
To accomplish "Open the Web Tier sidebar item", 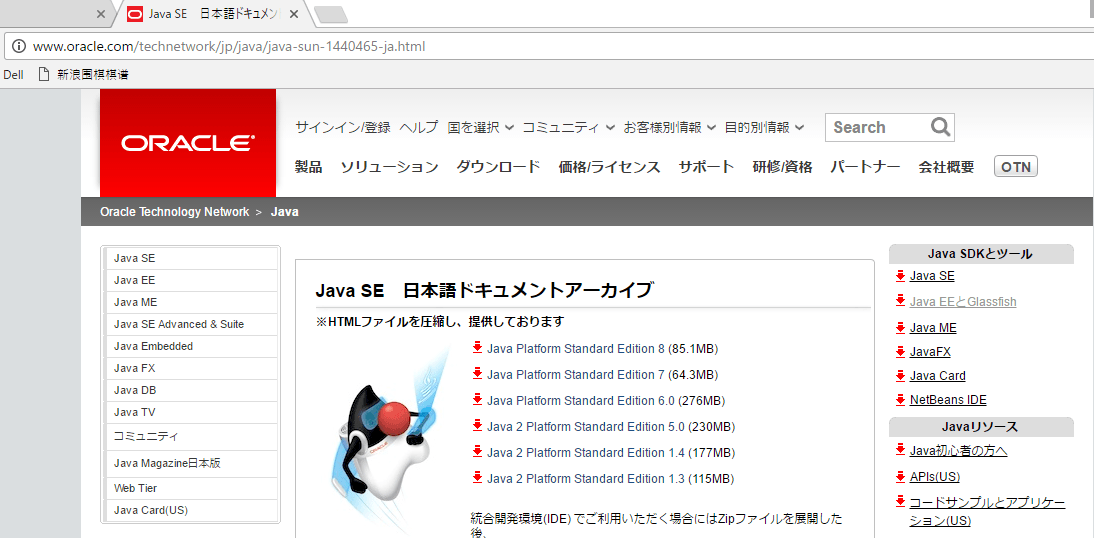I will pos(191,488).
